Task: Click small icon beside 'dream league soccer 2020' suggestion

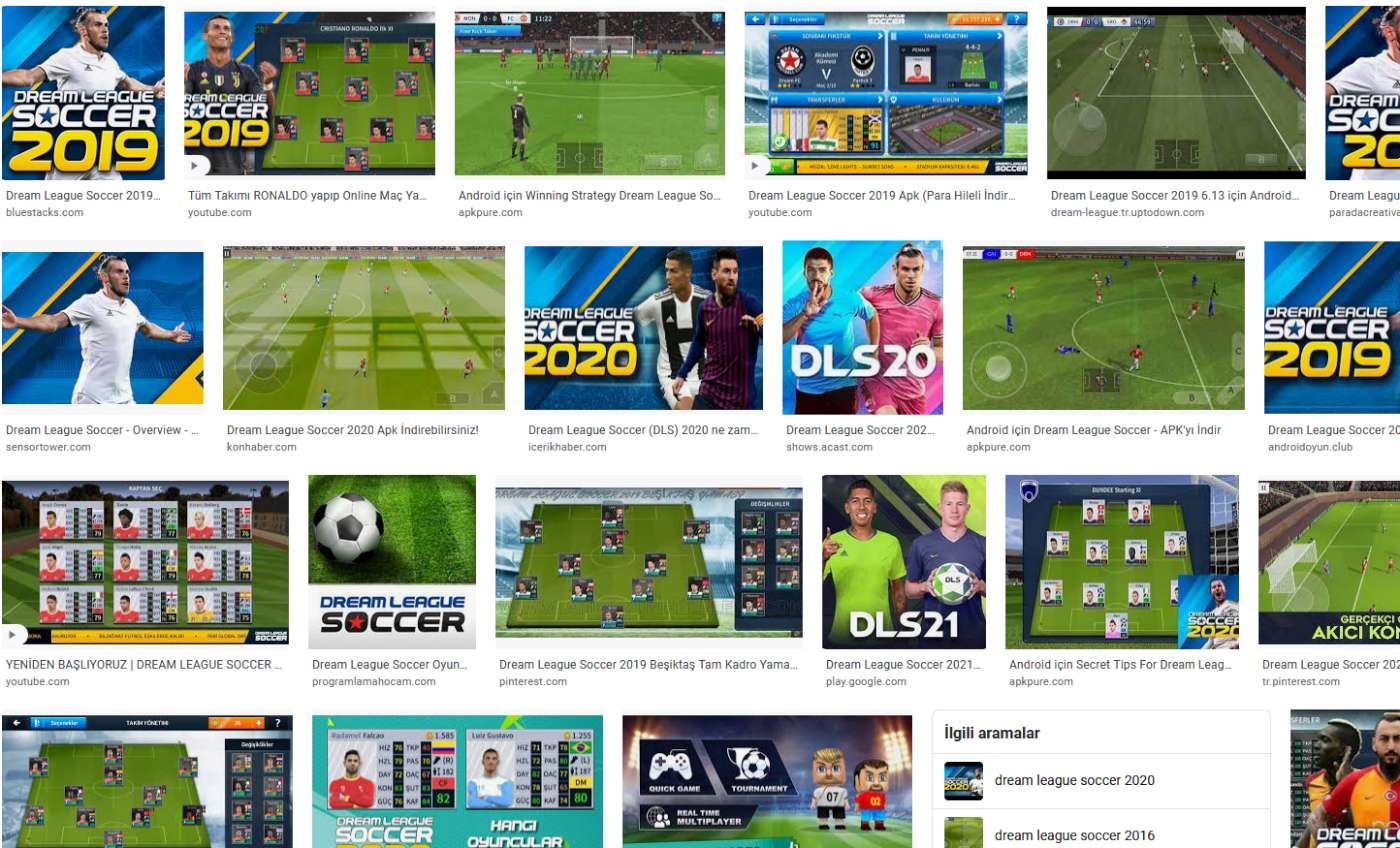Action: [963, 781]
